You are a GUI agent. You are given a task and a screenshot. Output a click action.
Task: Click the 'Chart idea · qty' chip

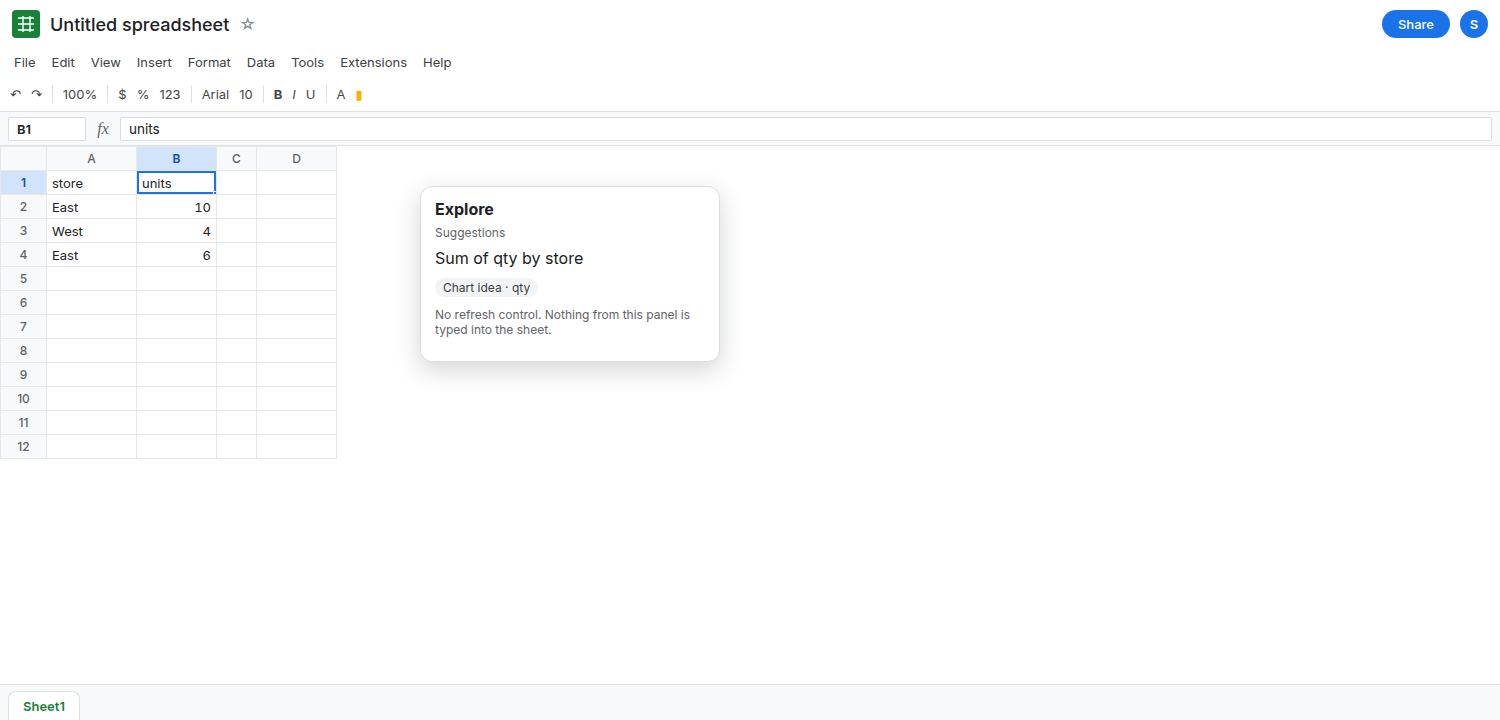pos(487,288)
